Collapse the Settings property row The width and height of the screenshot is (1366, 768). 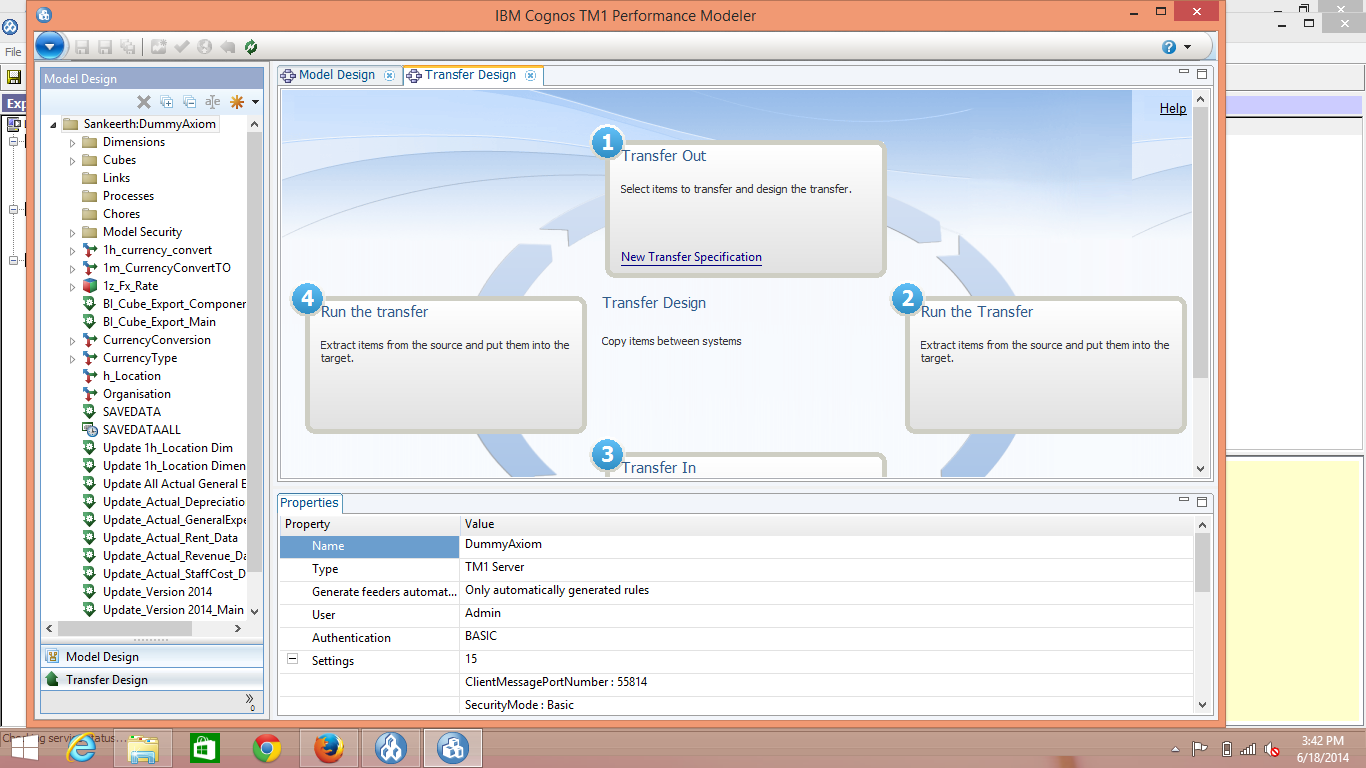click(x=293, y=659)
